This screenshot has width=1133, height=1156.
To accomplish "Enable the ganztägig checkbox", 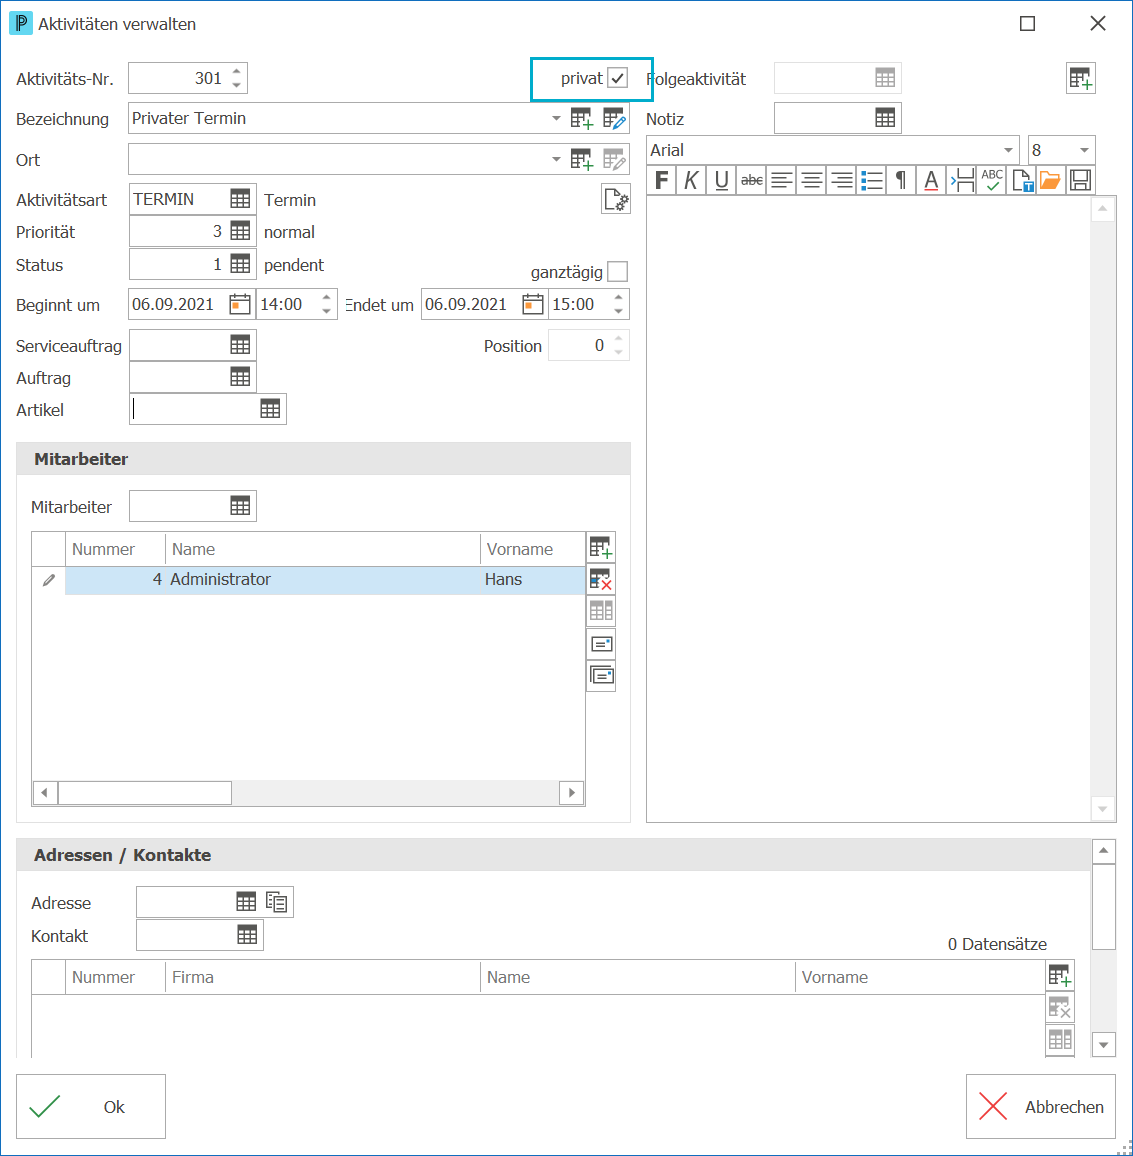I will click(618, 272).
